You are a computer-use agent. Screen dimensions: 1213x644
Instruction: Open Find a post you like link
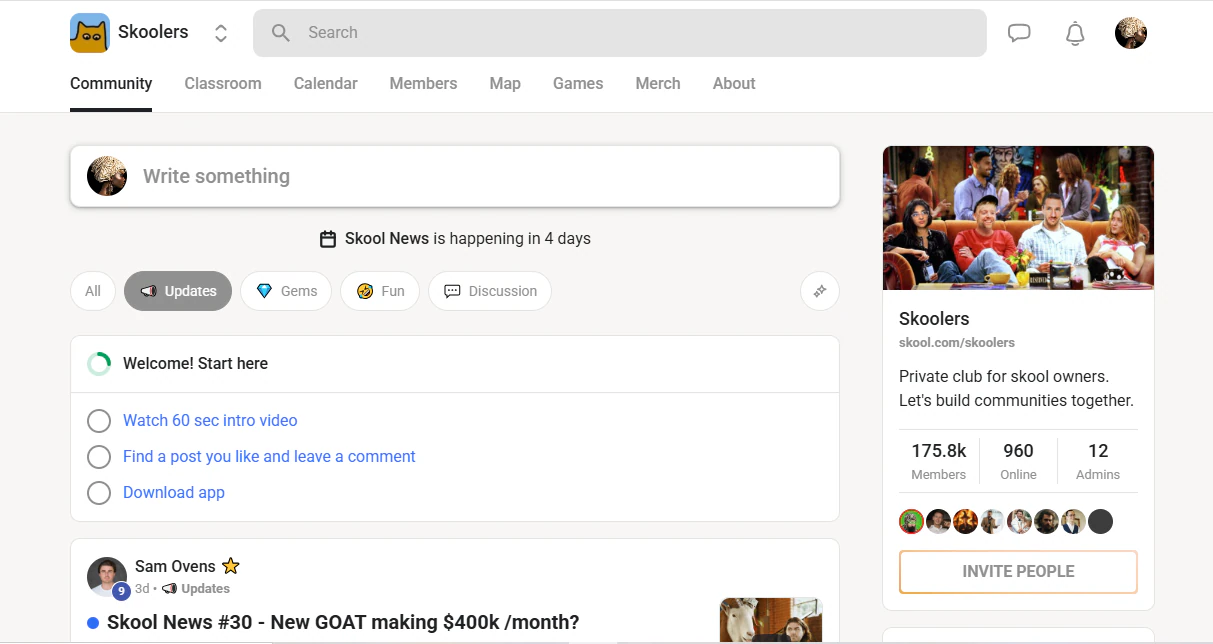[x=269, y=457]
